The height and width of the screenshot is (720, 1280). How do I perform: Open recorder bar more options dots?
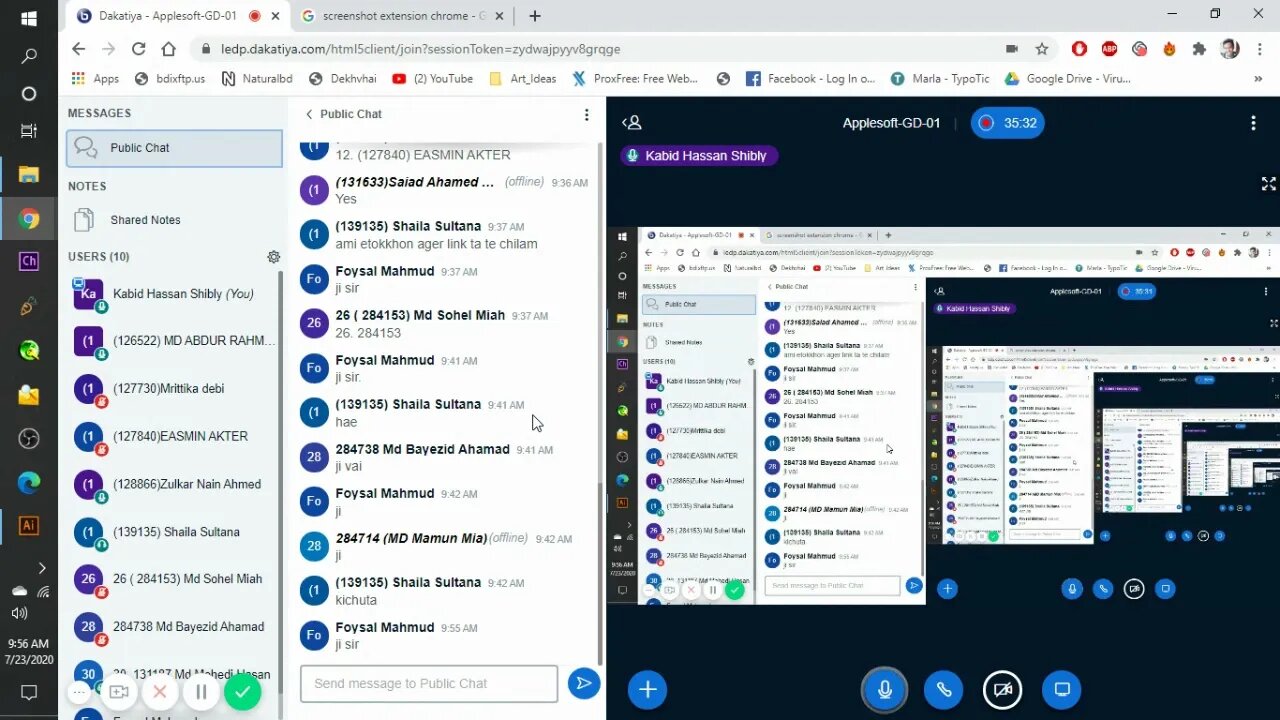click(80, 692)
